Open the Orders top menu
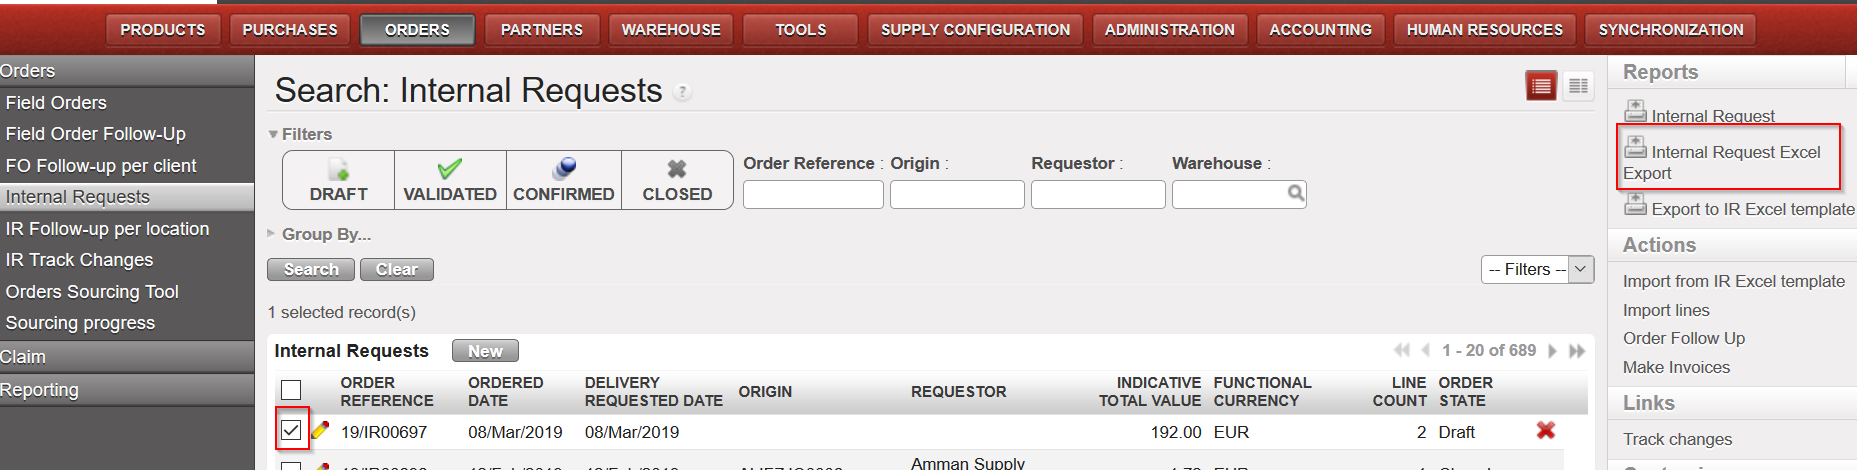The image size is (1857, 470). tap(417, 30)
